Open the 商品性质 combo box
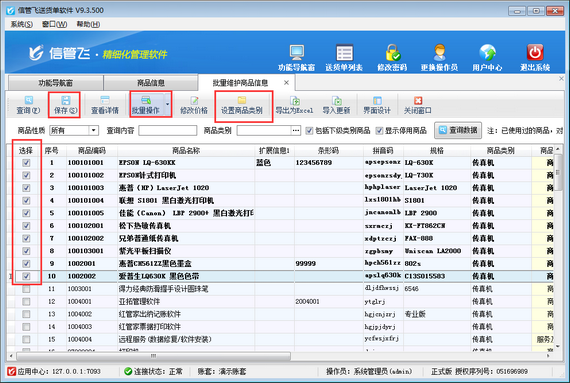 tap(74, 130)
